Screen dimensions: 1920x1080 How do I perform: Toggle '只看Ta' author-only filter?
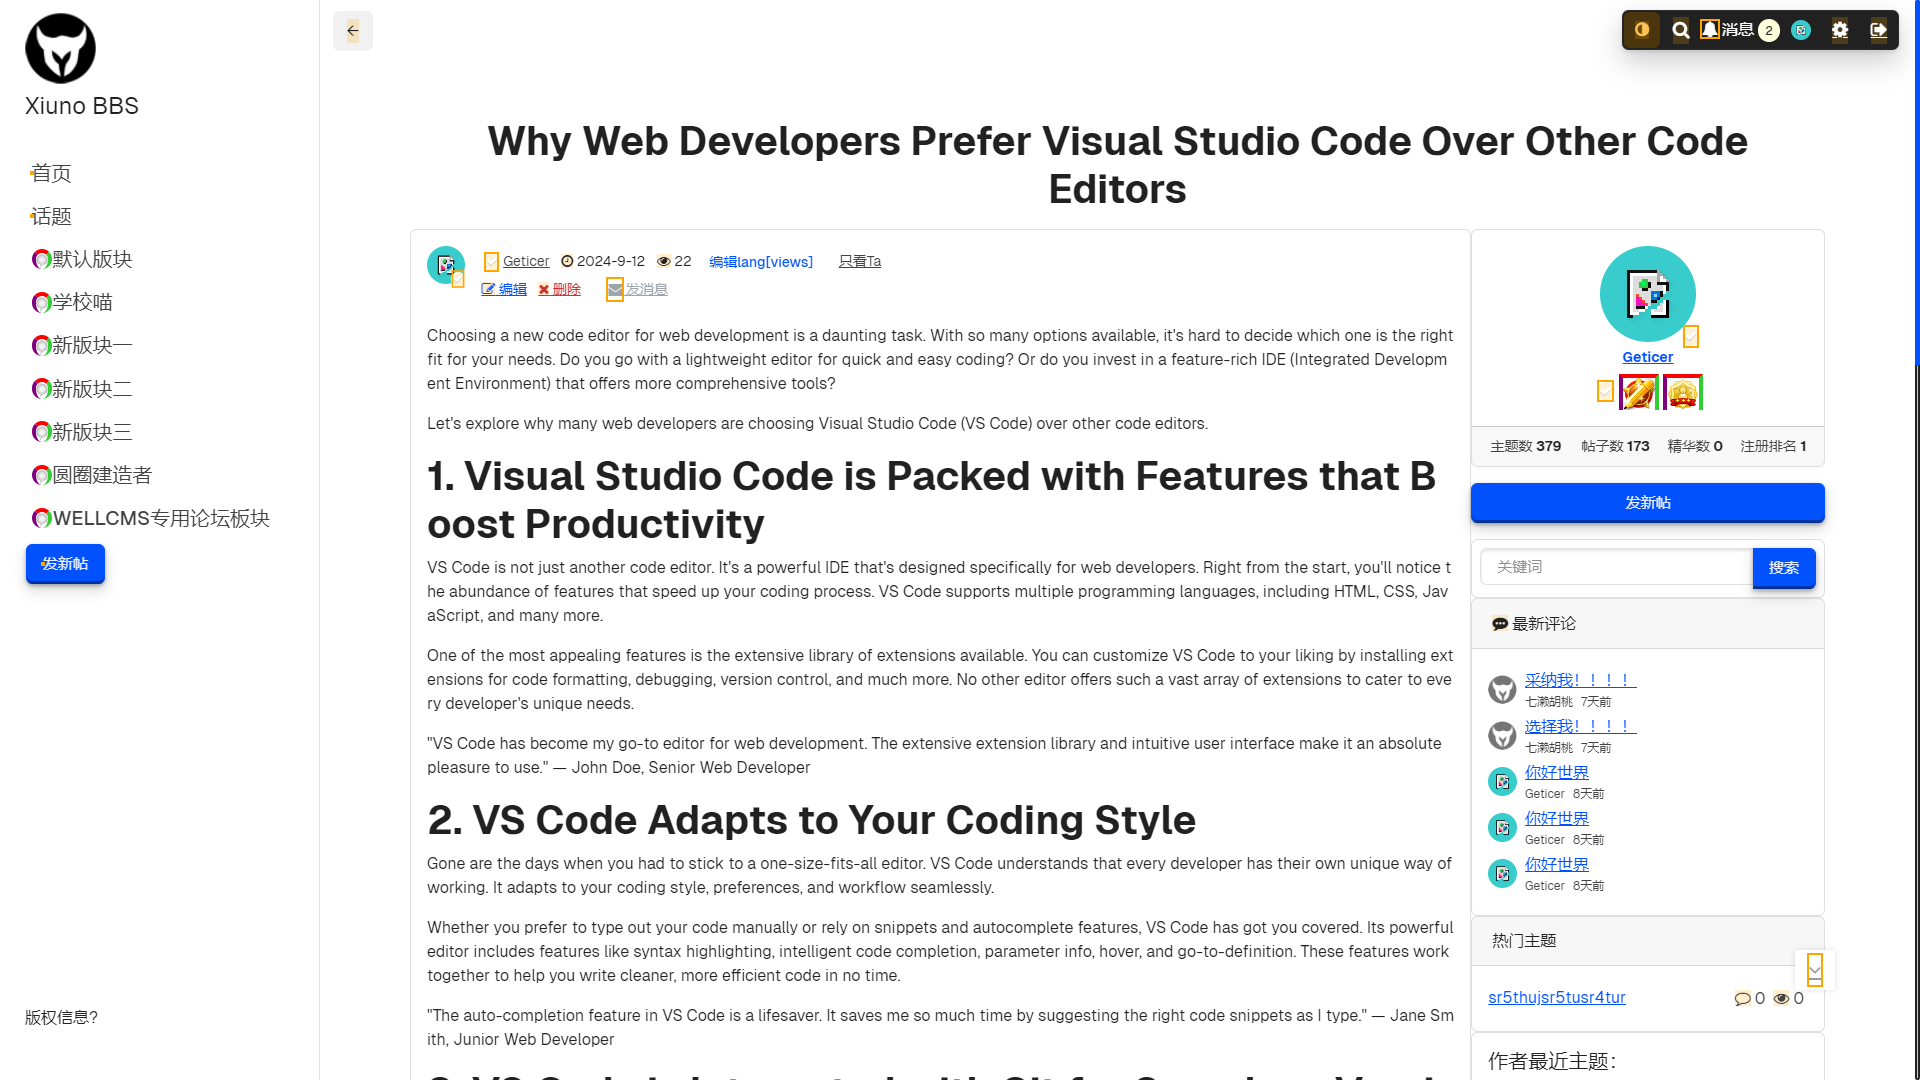click(x=859, y=261)
